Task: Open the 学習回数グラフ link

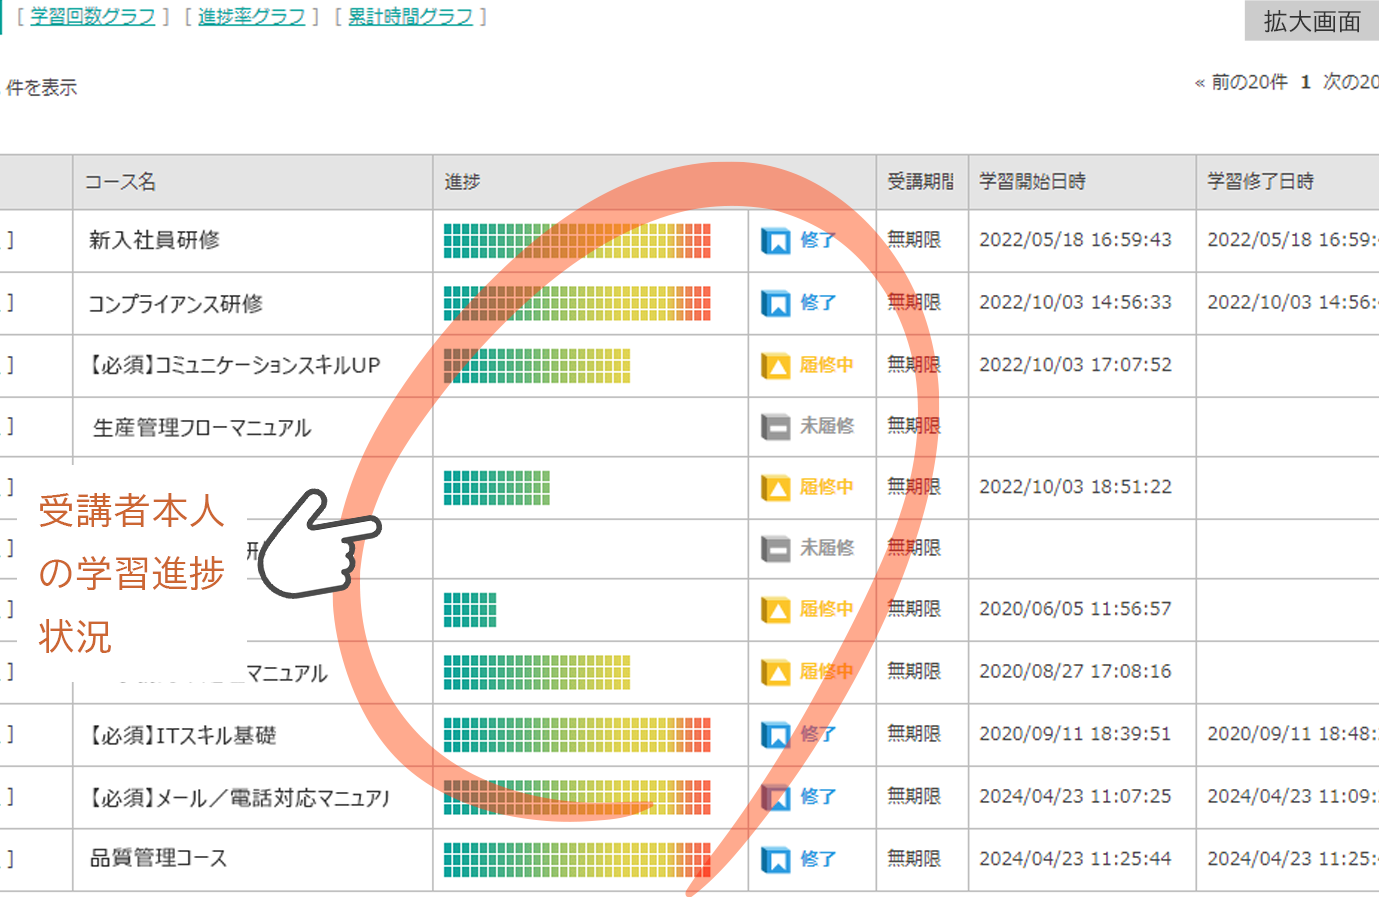Action: coord(93,17)
